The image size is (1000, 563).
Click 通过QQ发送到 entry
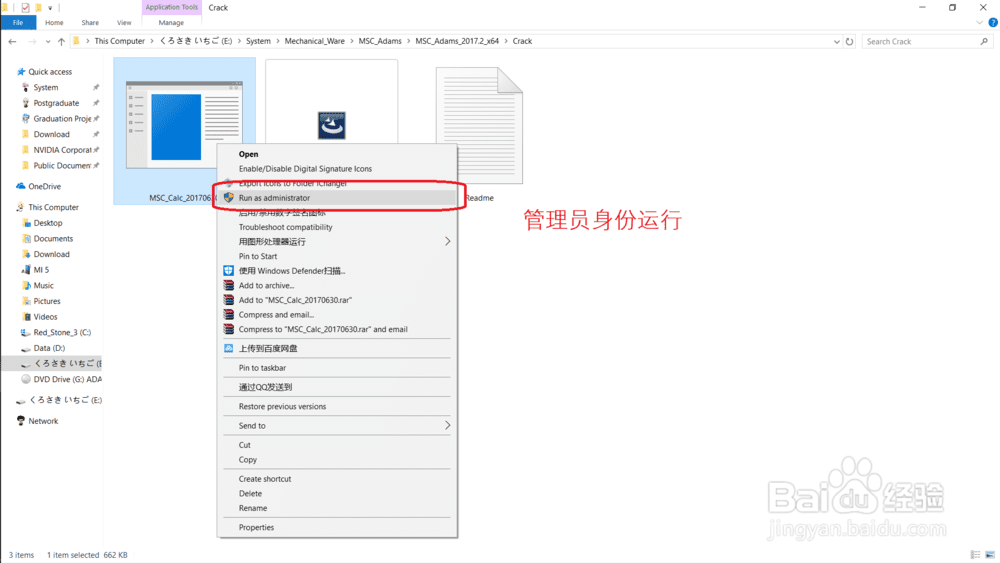pos(337,387)
